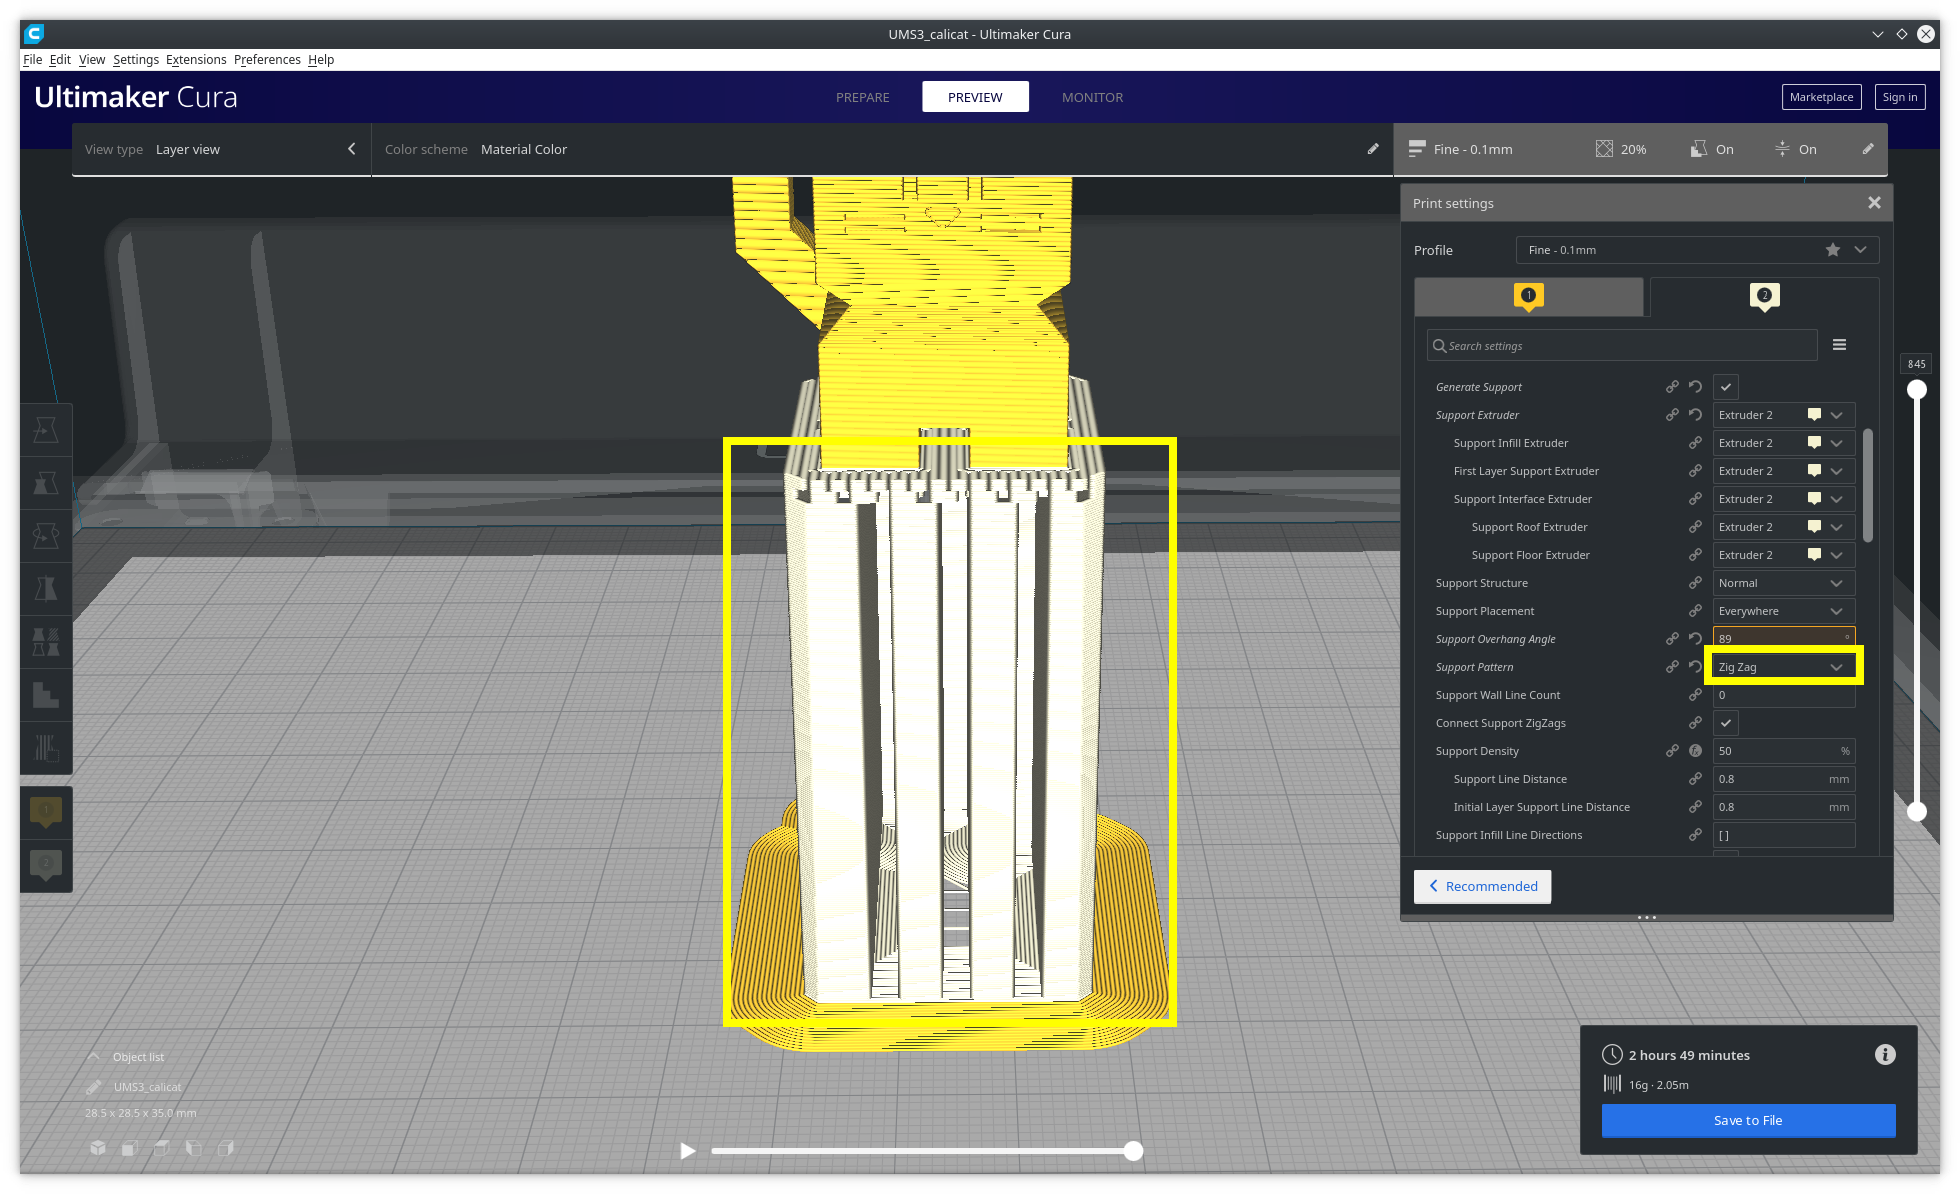Toggle Connect Support ZigZags checkbox
Viewport: 1960px width, 1194px height.
pos(1726,723)
